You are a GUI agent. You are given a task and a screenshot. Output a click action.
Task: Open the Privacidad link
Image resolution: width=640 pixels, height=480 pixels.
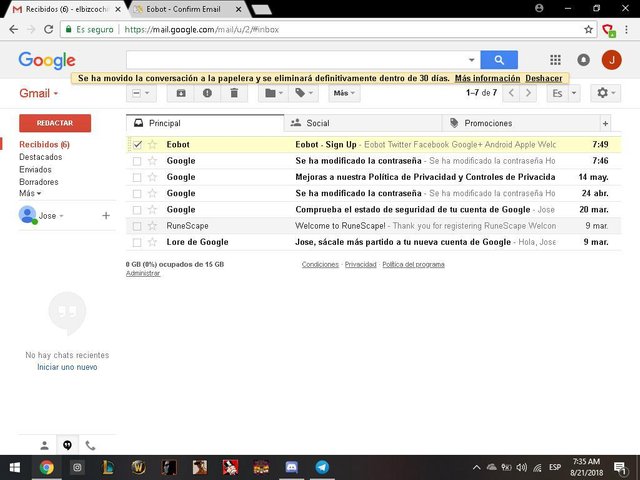point(360,264)
